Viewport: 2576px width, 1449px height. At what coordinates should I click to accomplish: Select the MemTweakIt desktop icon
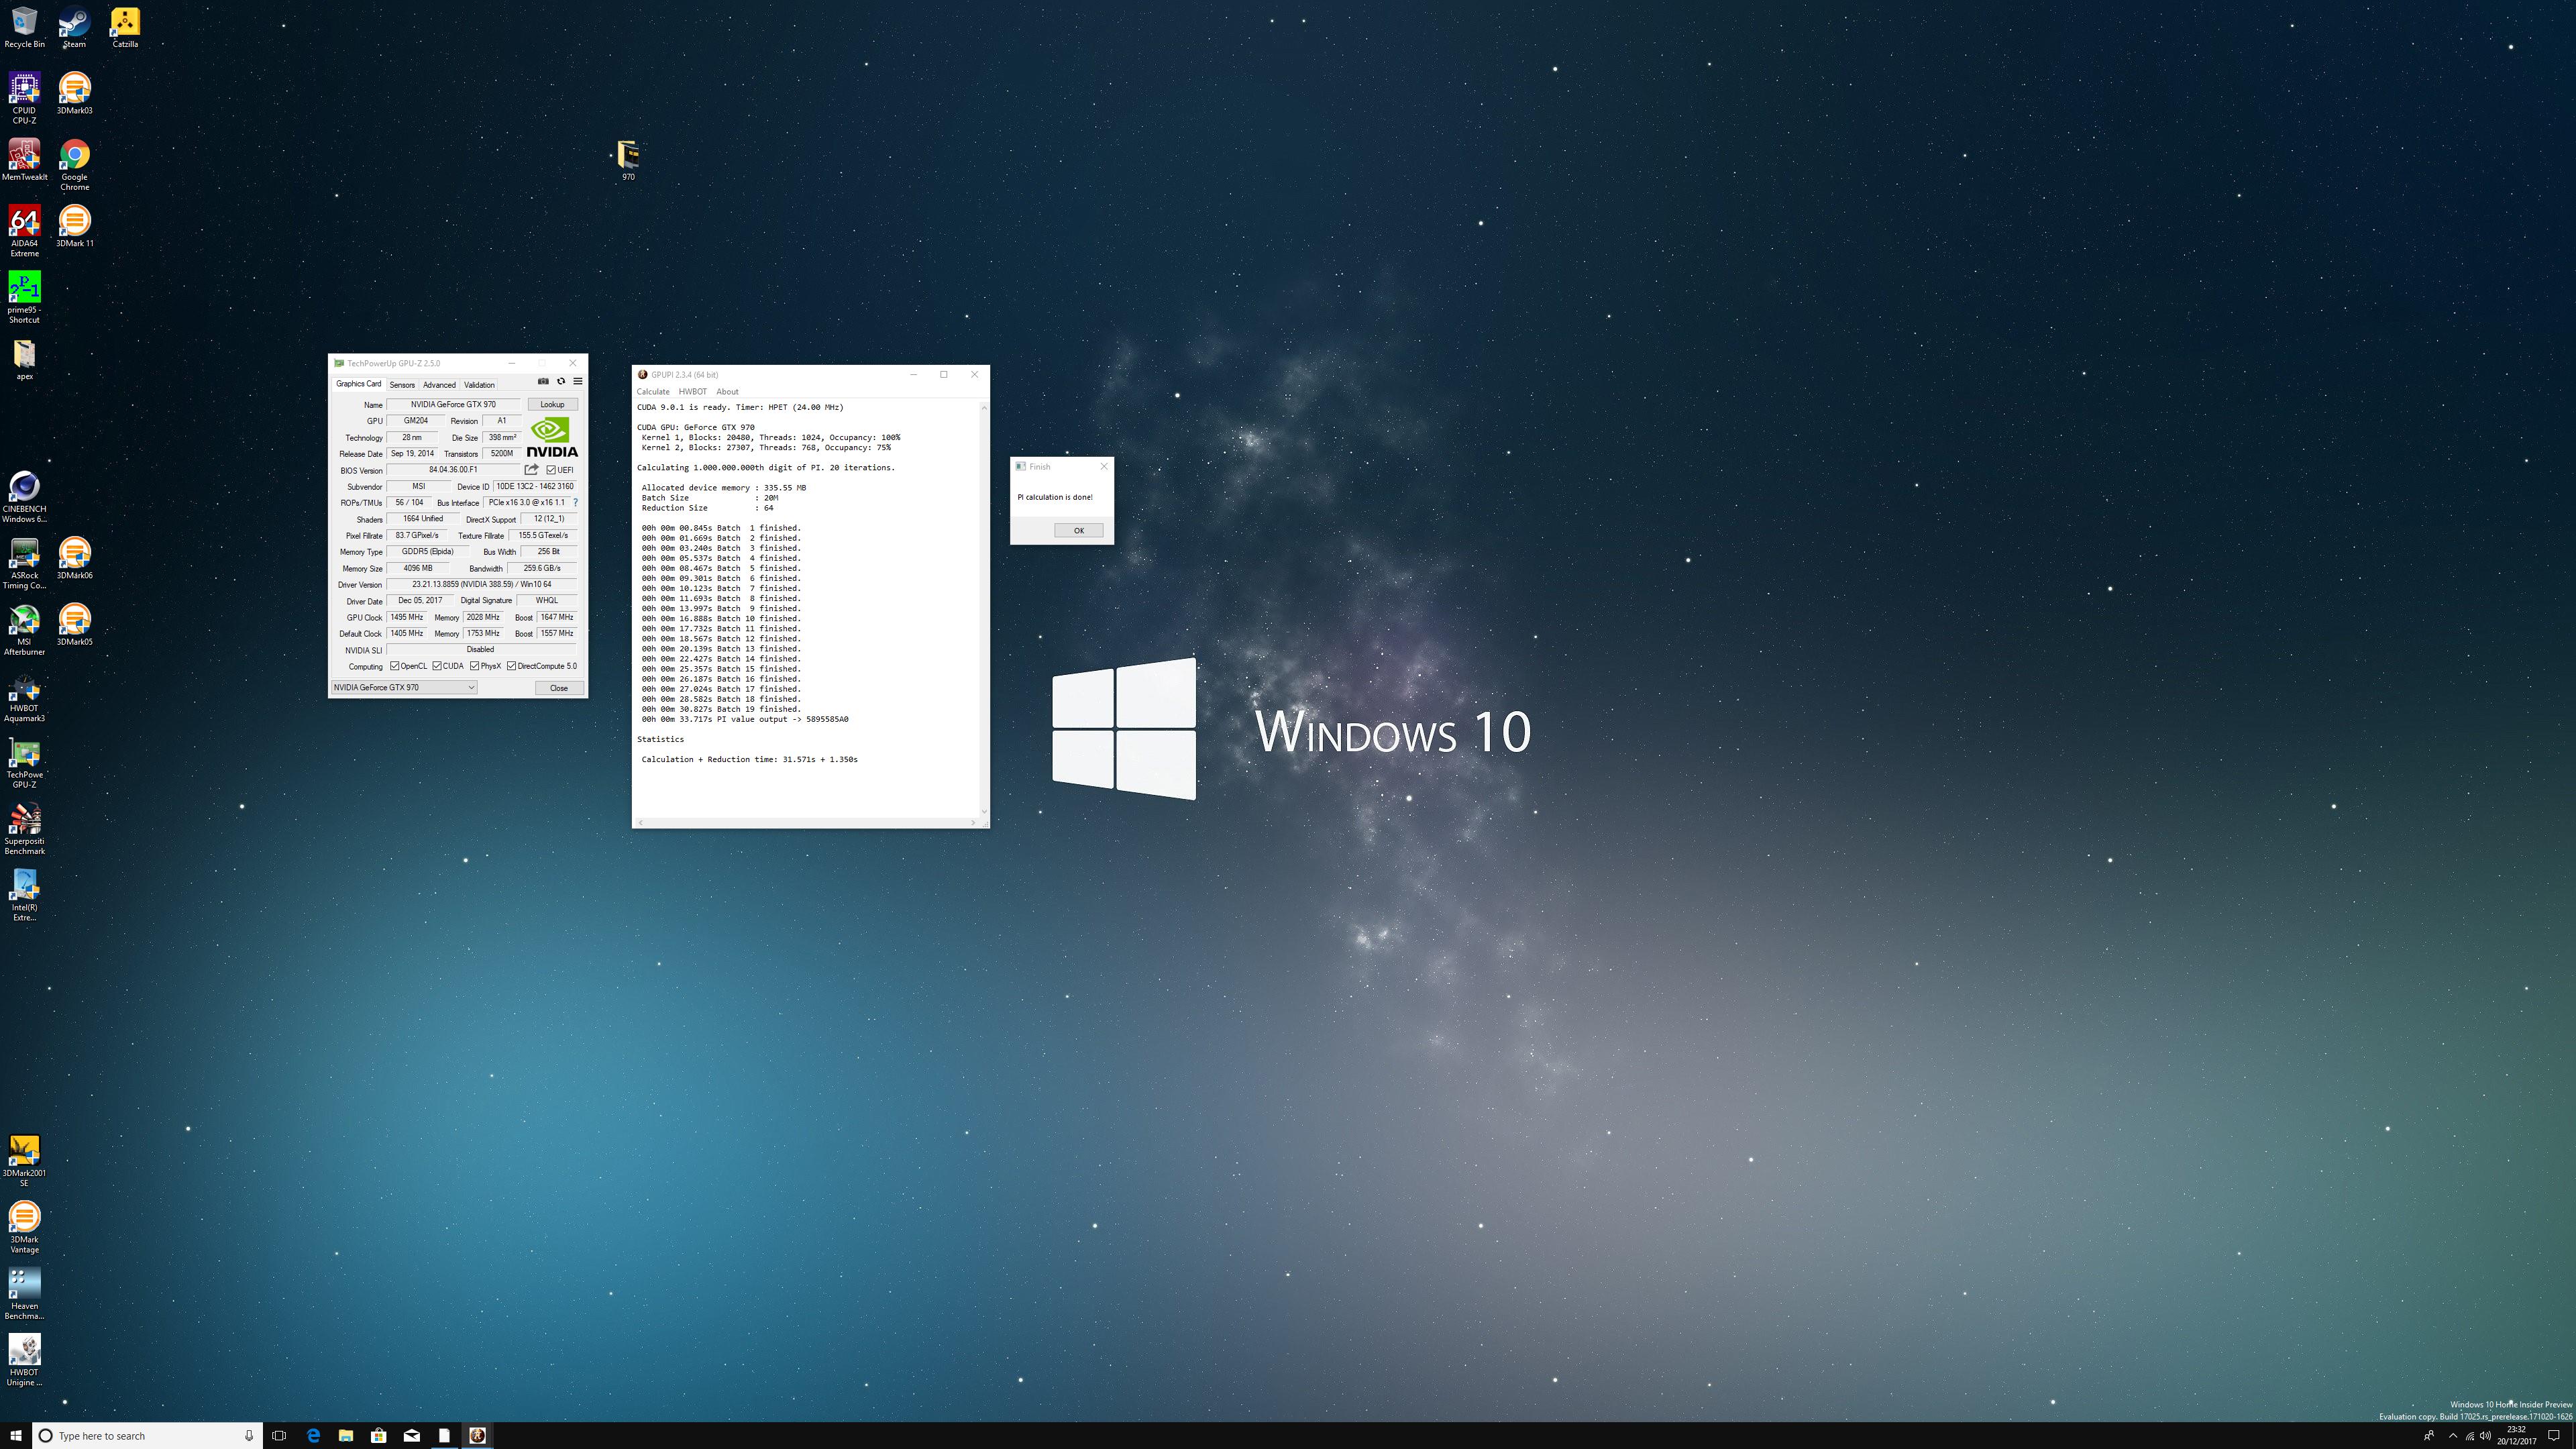pyautogui.click(x=24, y=160)
